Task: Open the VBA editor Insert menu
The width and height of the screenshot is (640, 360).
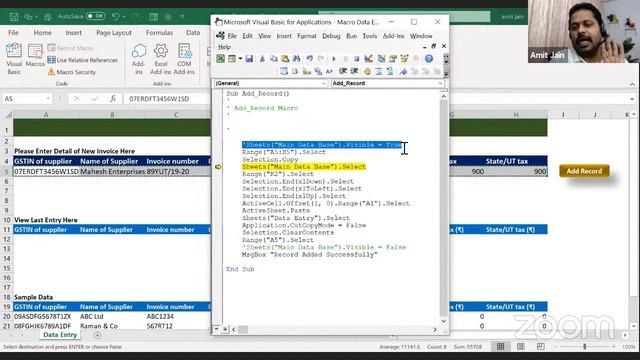Action: pos(284,36)
